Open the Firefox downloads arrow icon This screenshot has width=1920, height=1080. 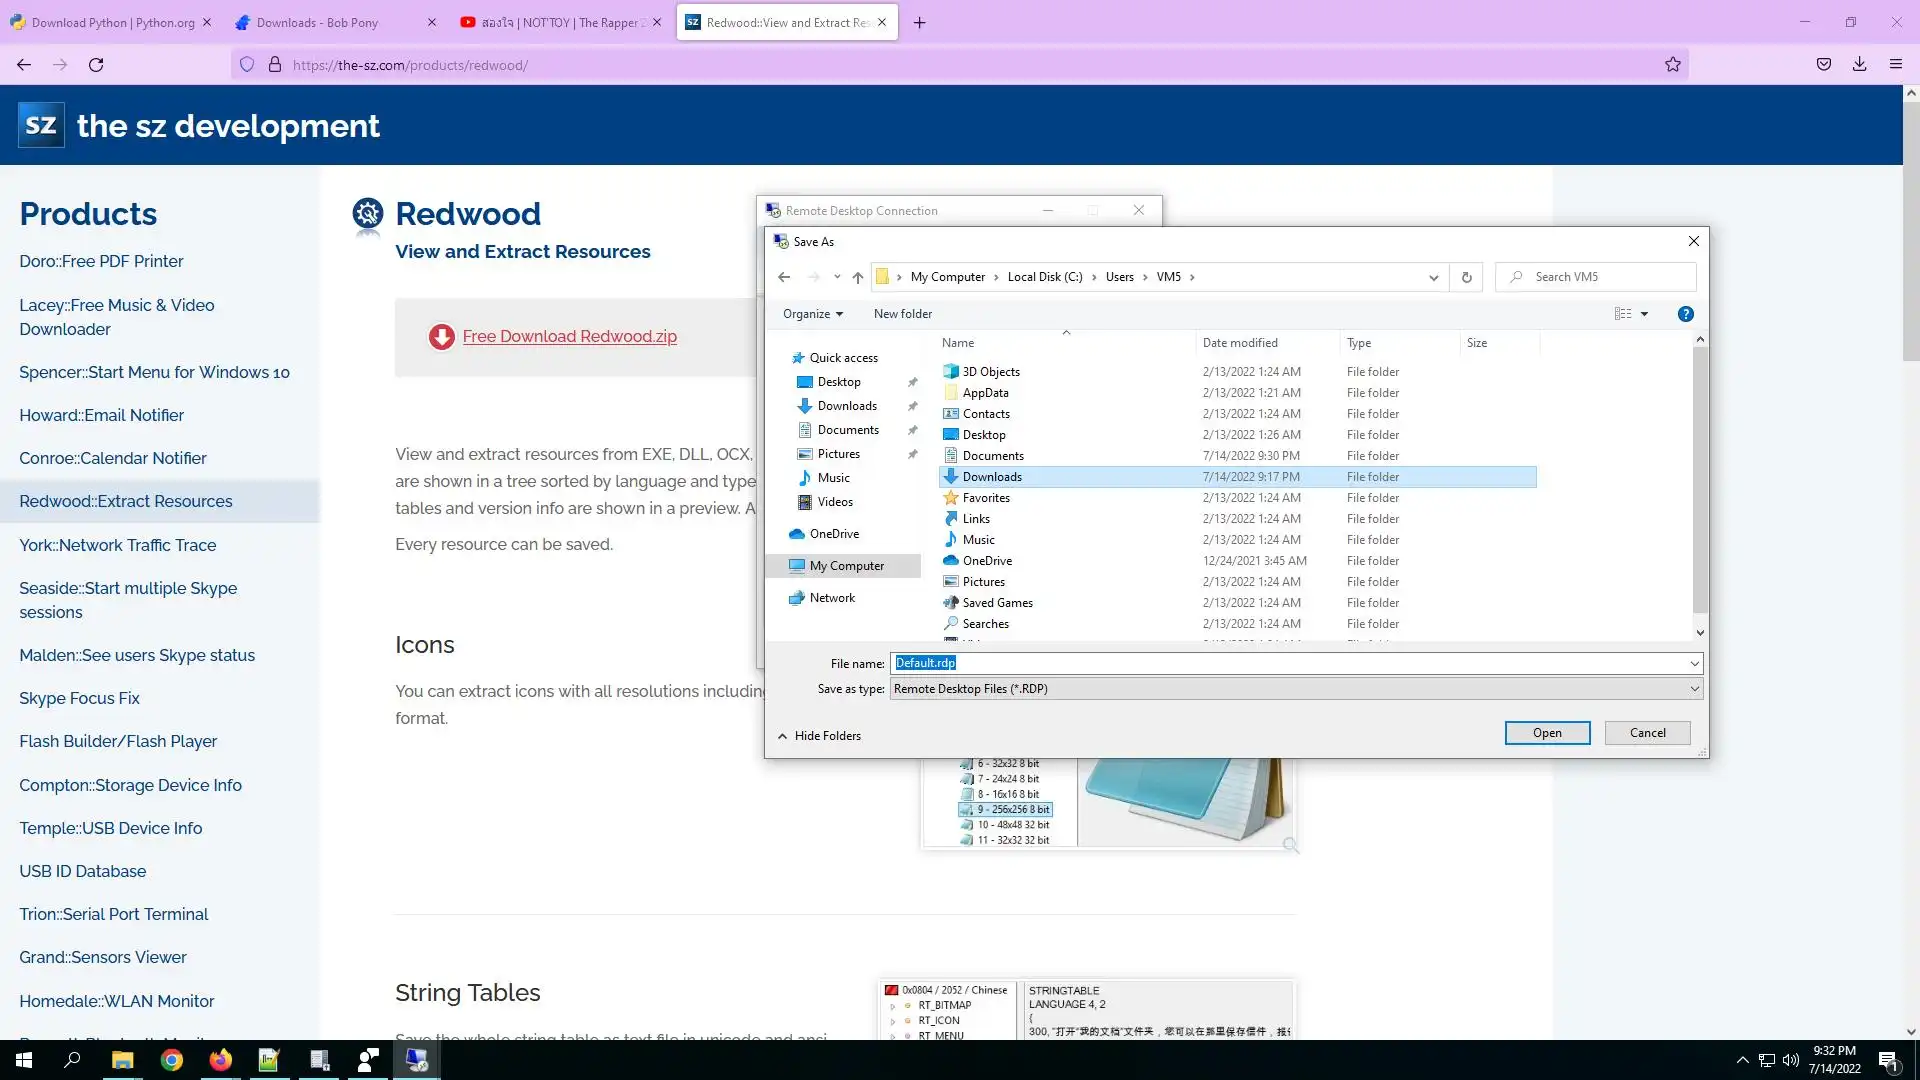tap(1859, 65)
